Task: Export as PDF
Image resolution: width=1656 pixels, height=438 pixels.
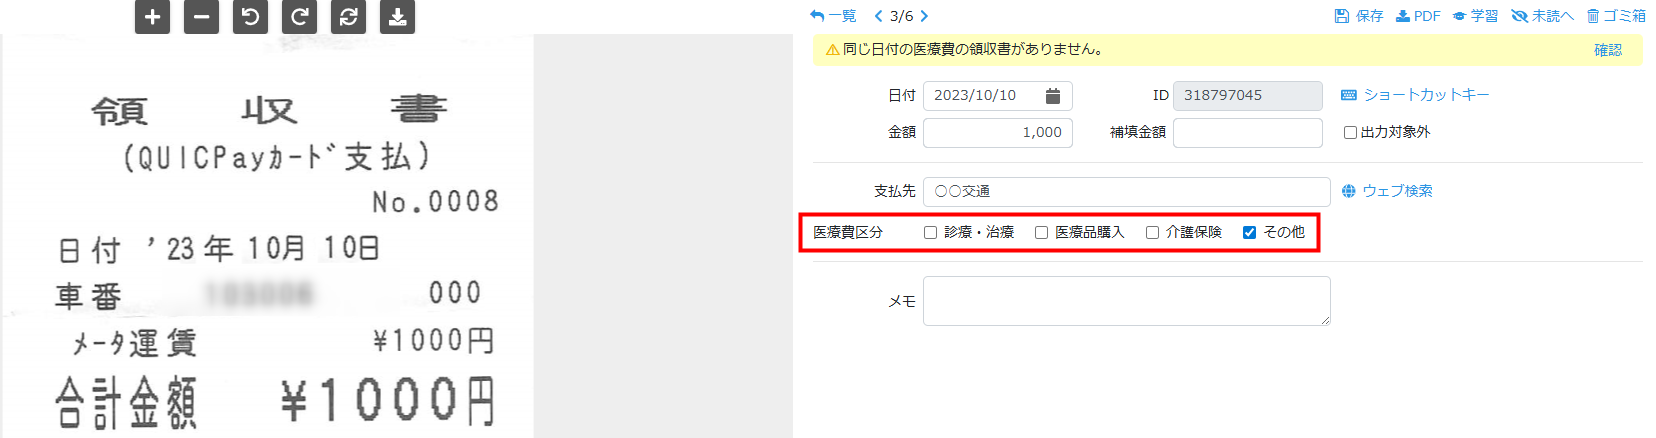Action: (1418, 16)
